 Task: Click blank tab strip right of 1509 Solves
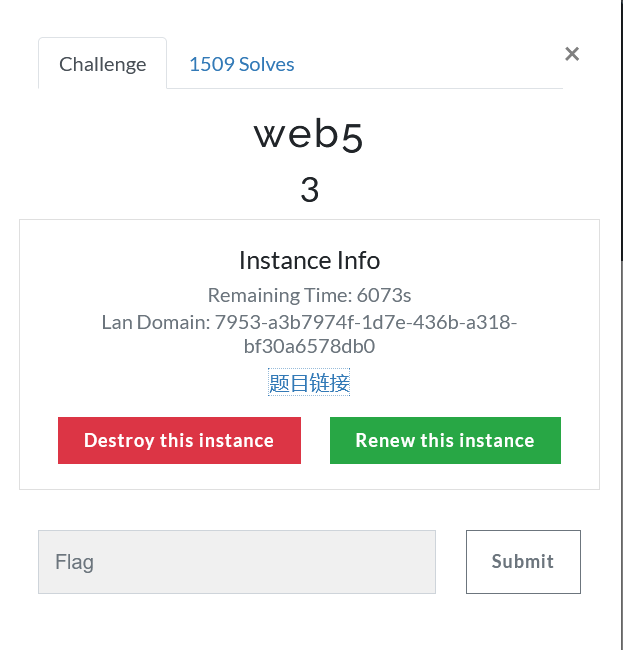point(430,64)
